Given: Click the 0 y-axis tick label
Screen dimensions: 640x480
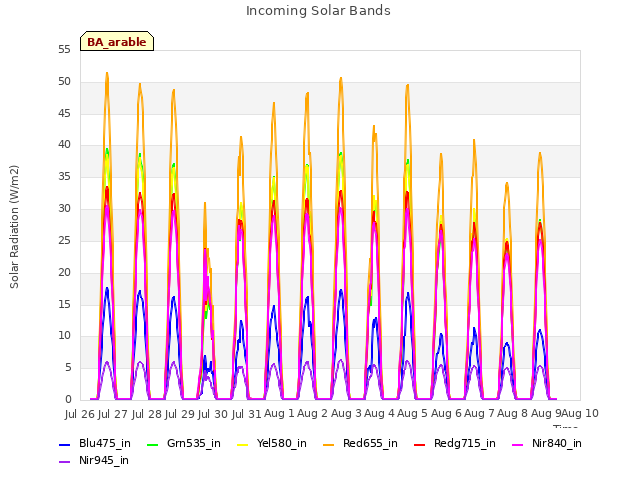Looking at the screenshot, I should coord(68,399).
